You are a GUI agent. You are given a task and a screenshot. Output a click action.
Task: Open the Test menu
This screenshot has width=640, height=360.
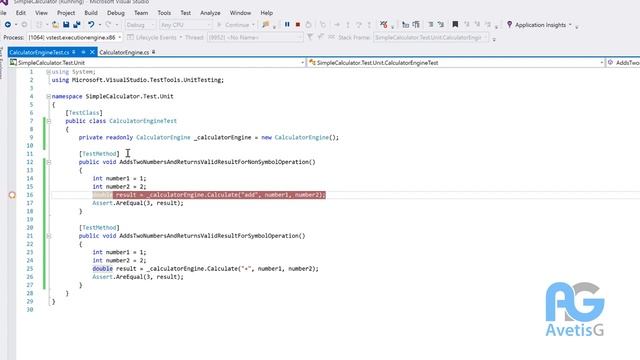tap(186, 13)
